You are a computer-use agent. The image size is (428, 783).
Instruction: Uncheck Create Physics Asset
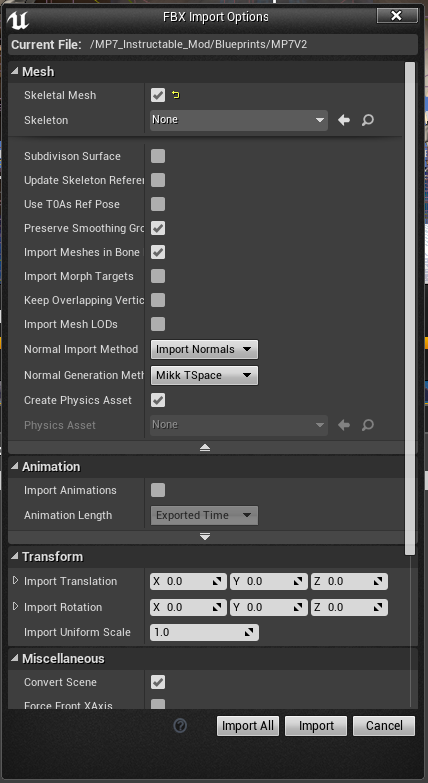click(x=158, y=400)
